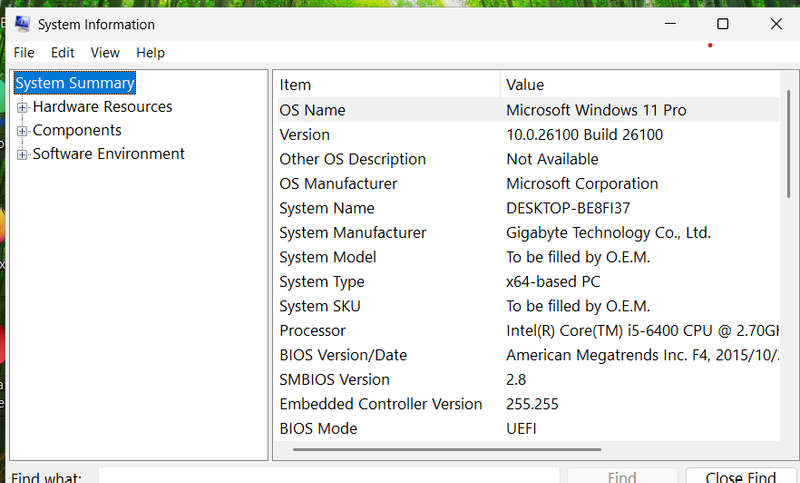Select the OS Manufacturer row label

coord(338,184)
